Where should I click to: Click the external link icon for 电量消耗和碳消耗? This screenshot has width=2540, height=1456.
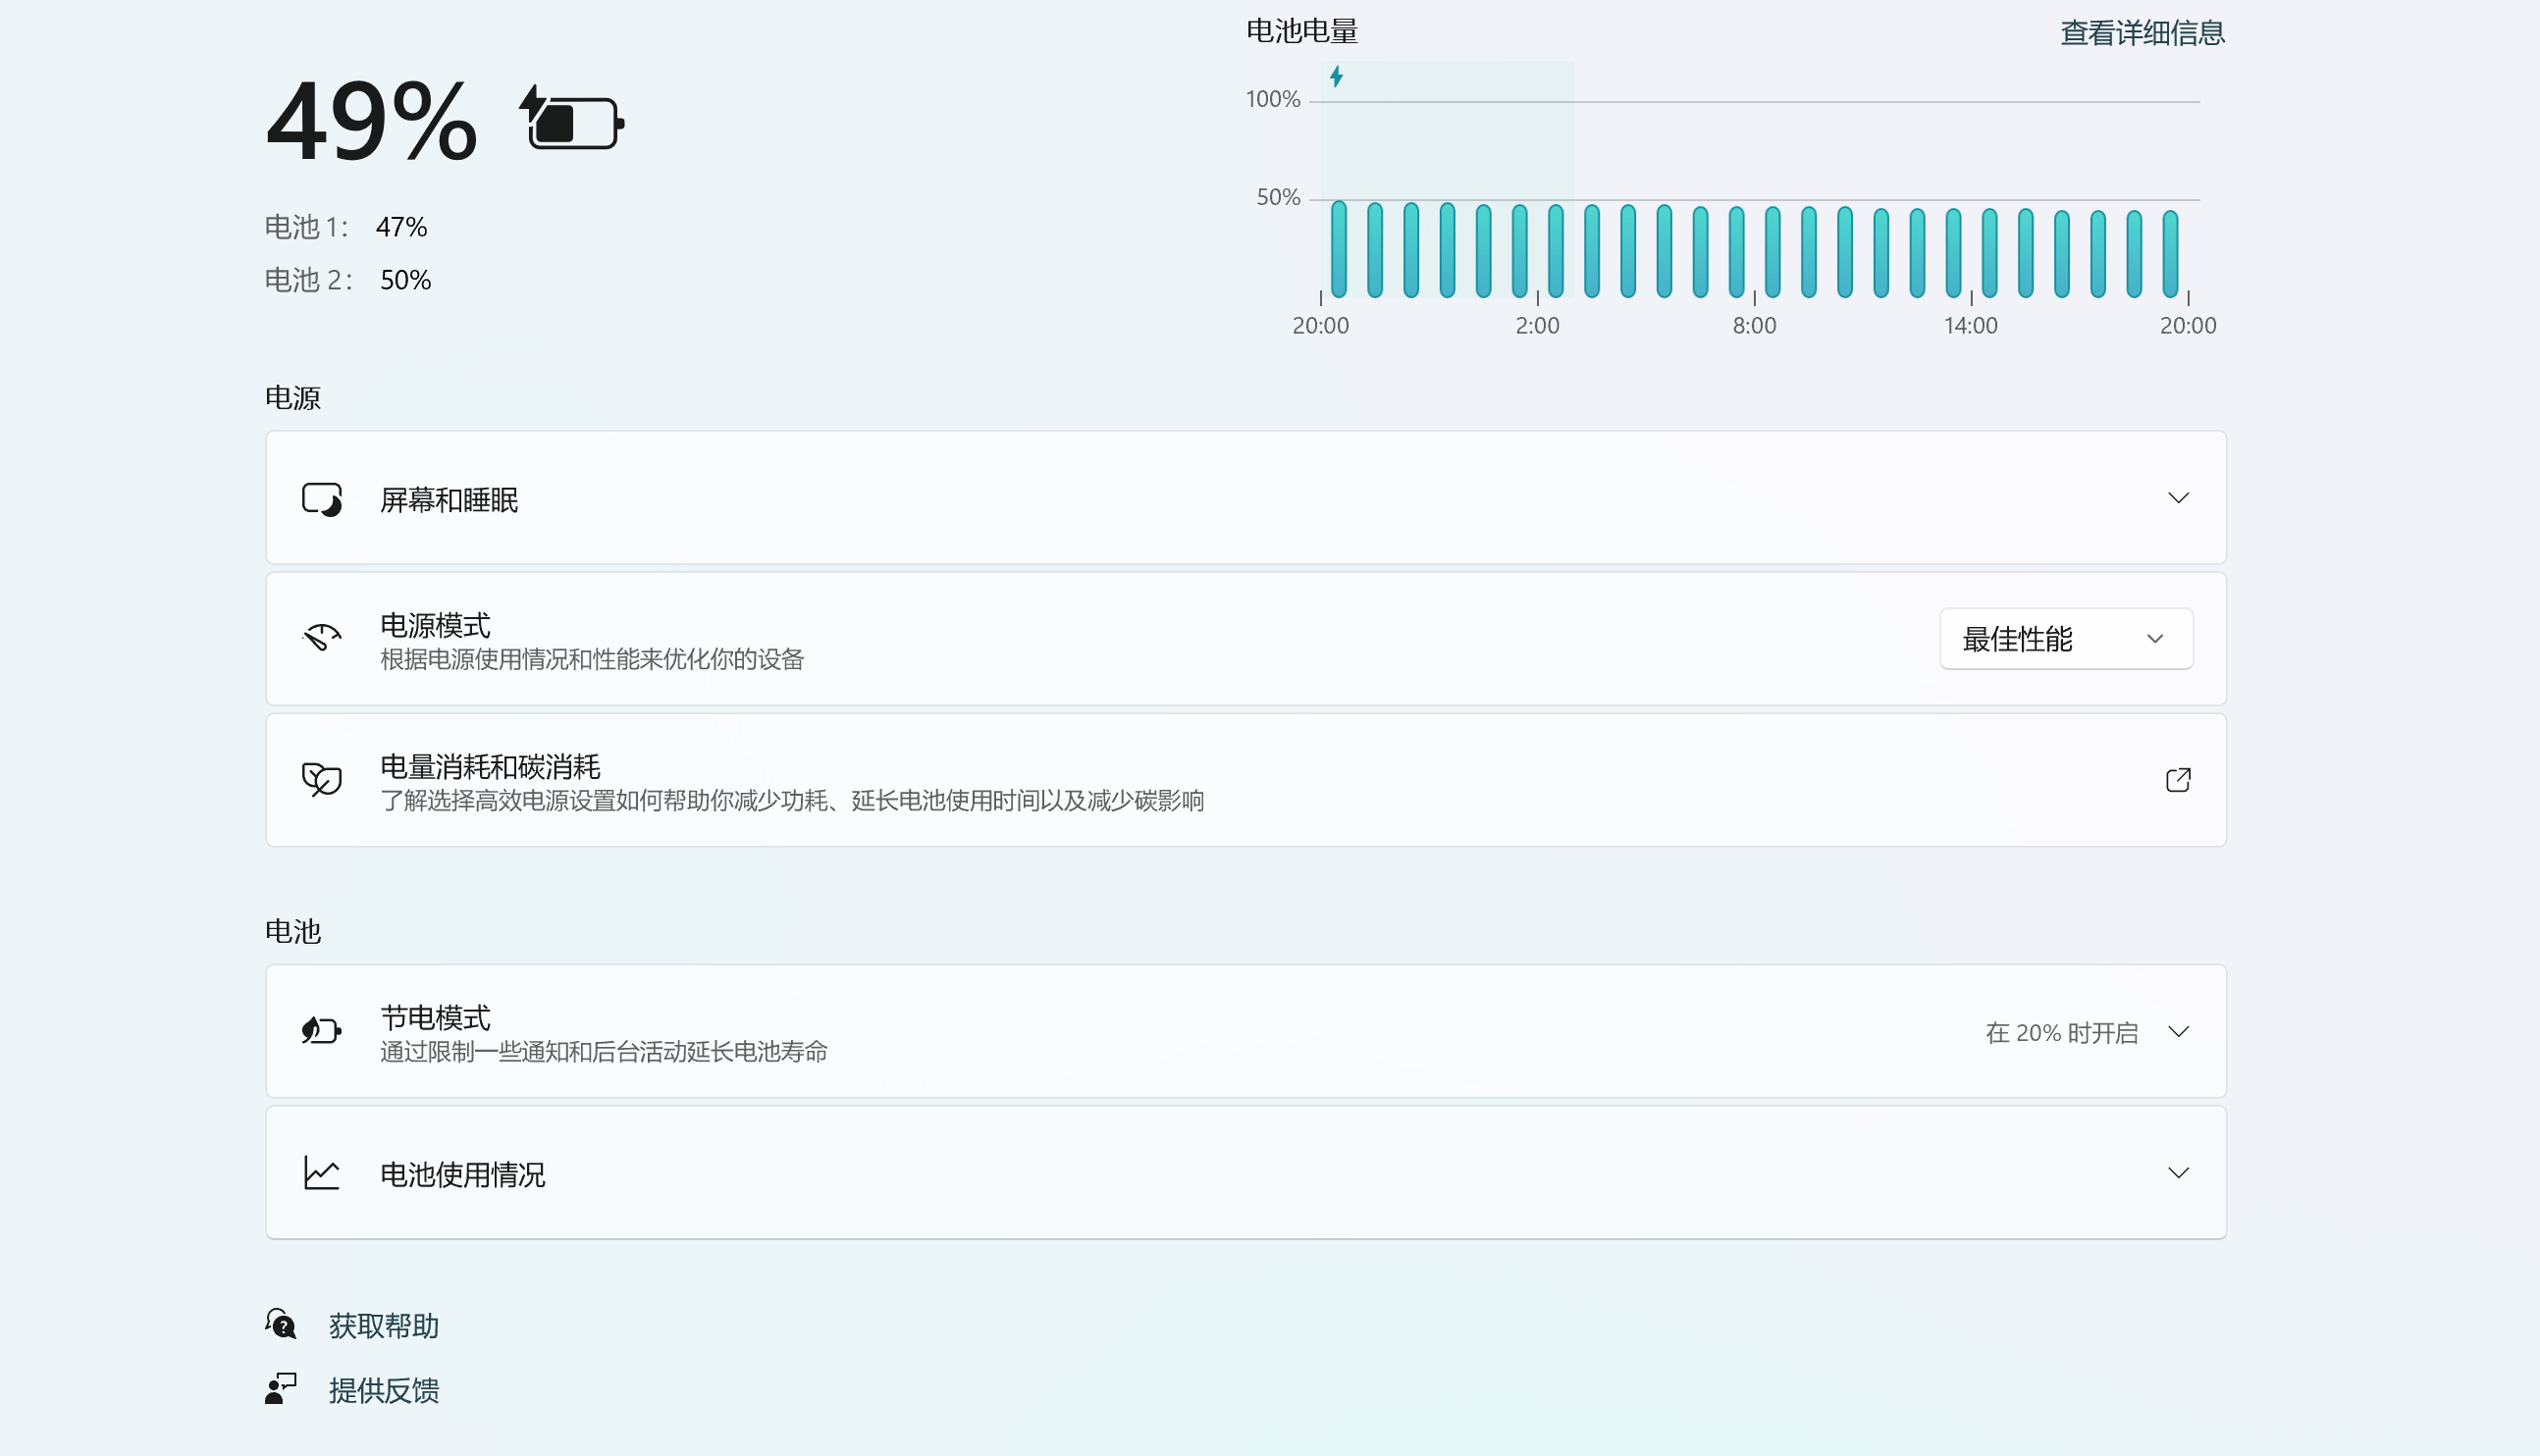click(2177, 780)
